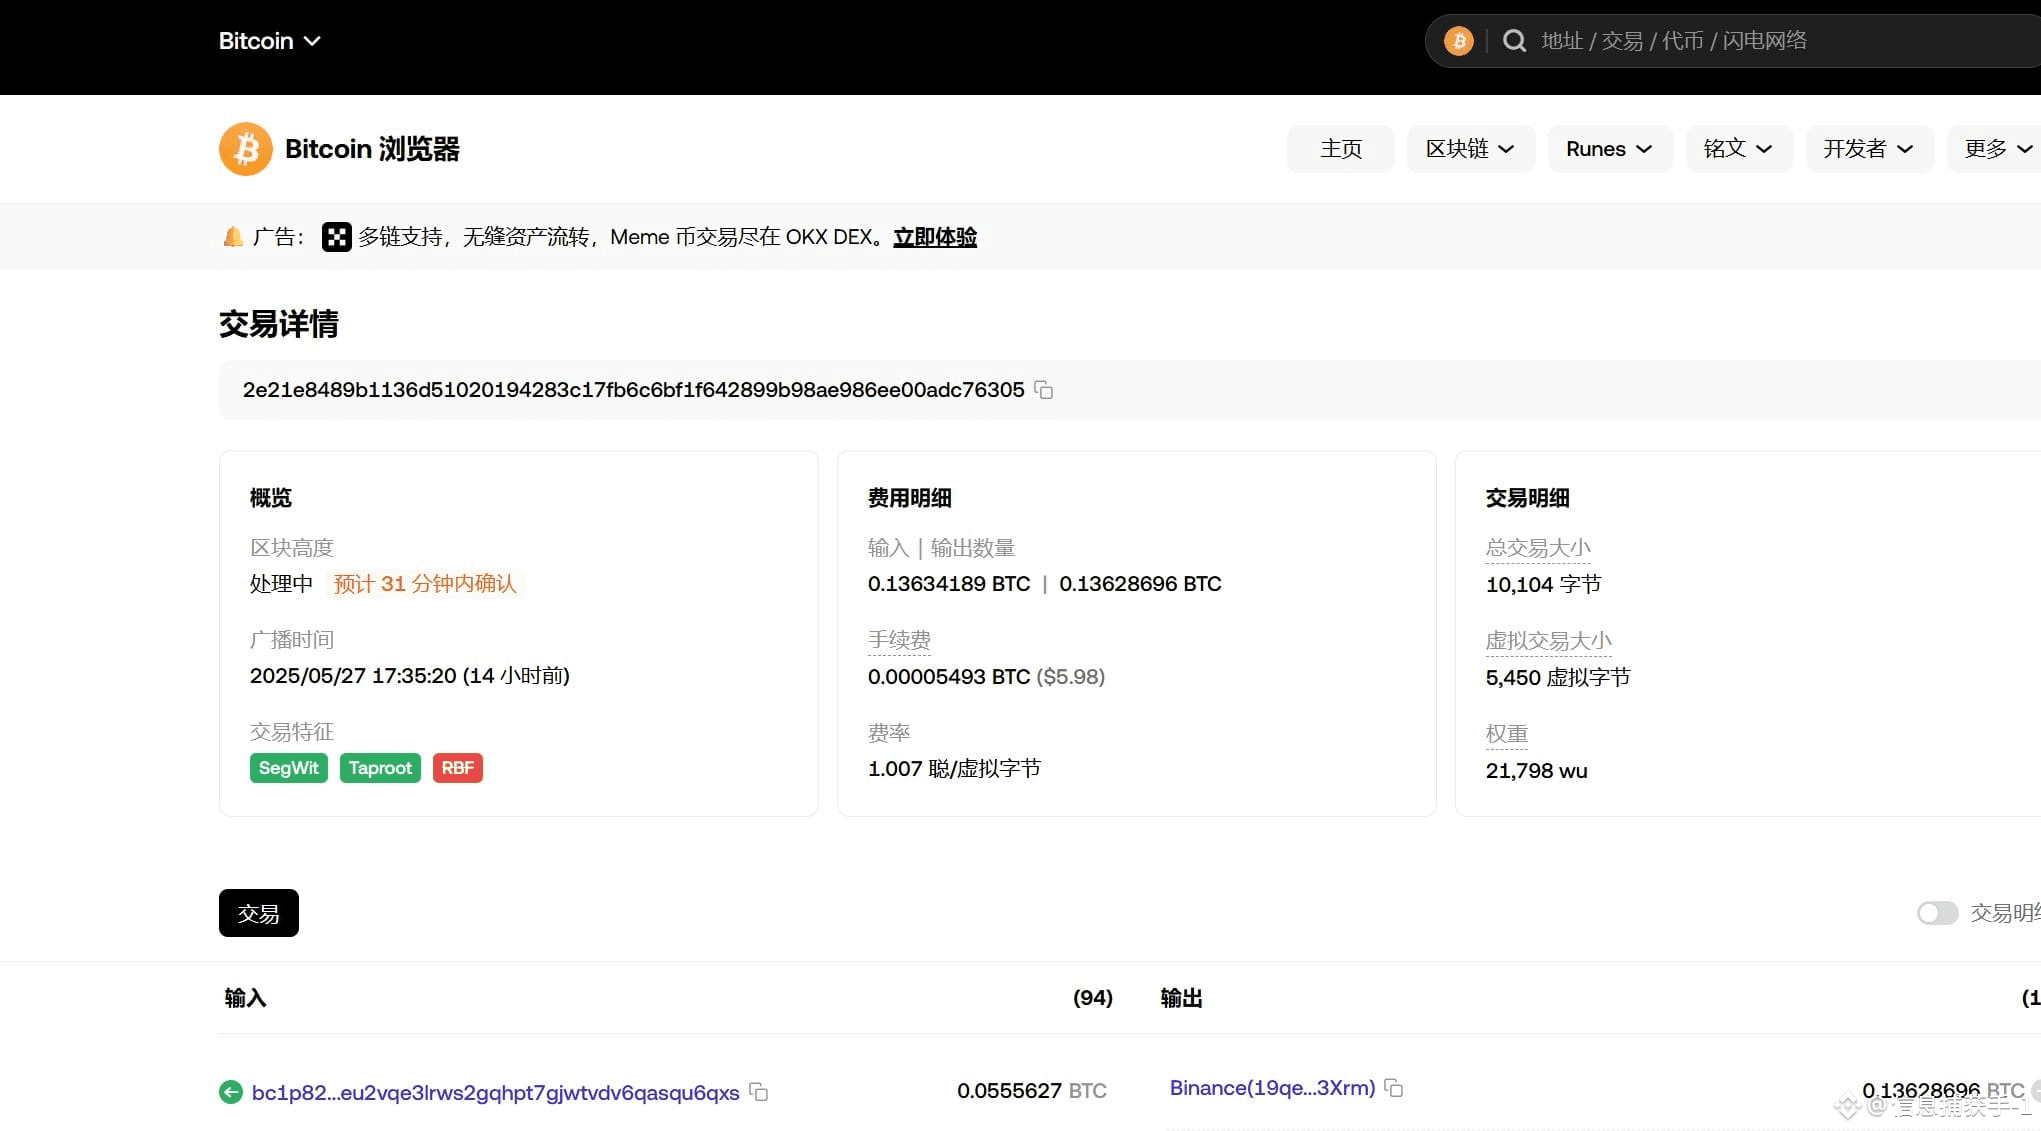This screenshot has width=2041, height=1131.
Task: Go to the 主页 menu item
Action: click(x=1340, y=149)
